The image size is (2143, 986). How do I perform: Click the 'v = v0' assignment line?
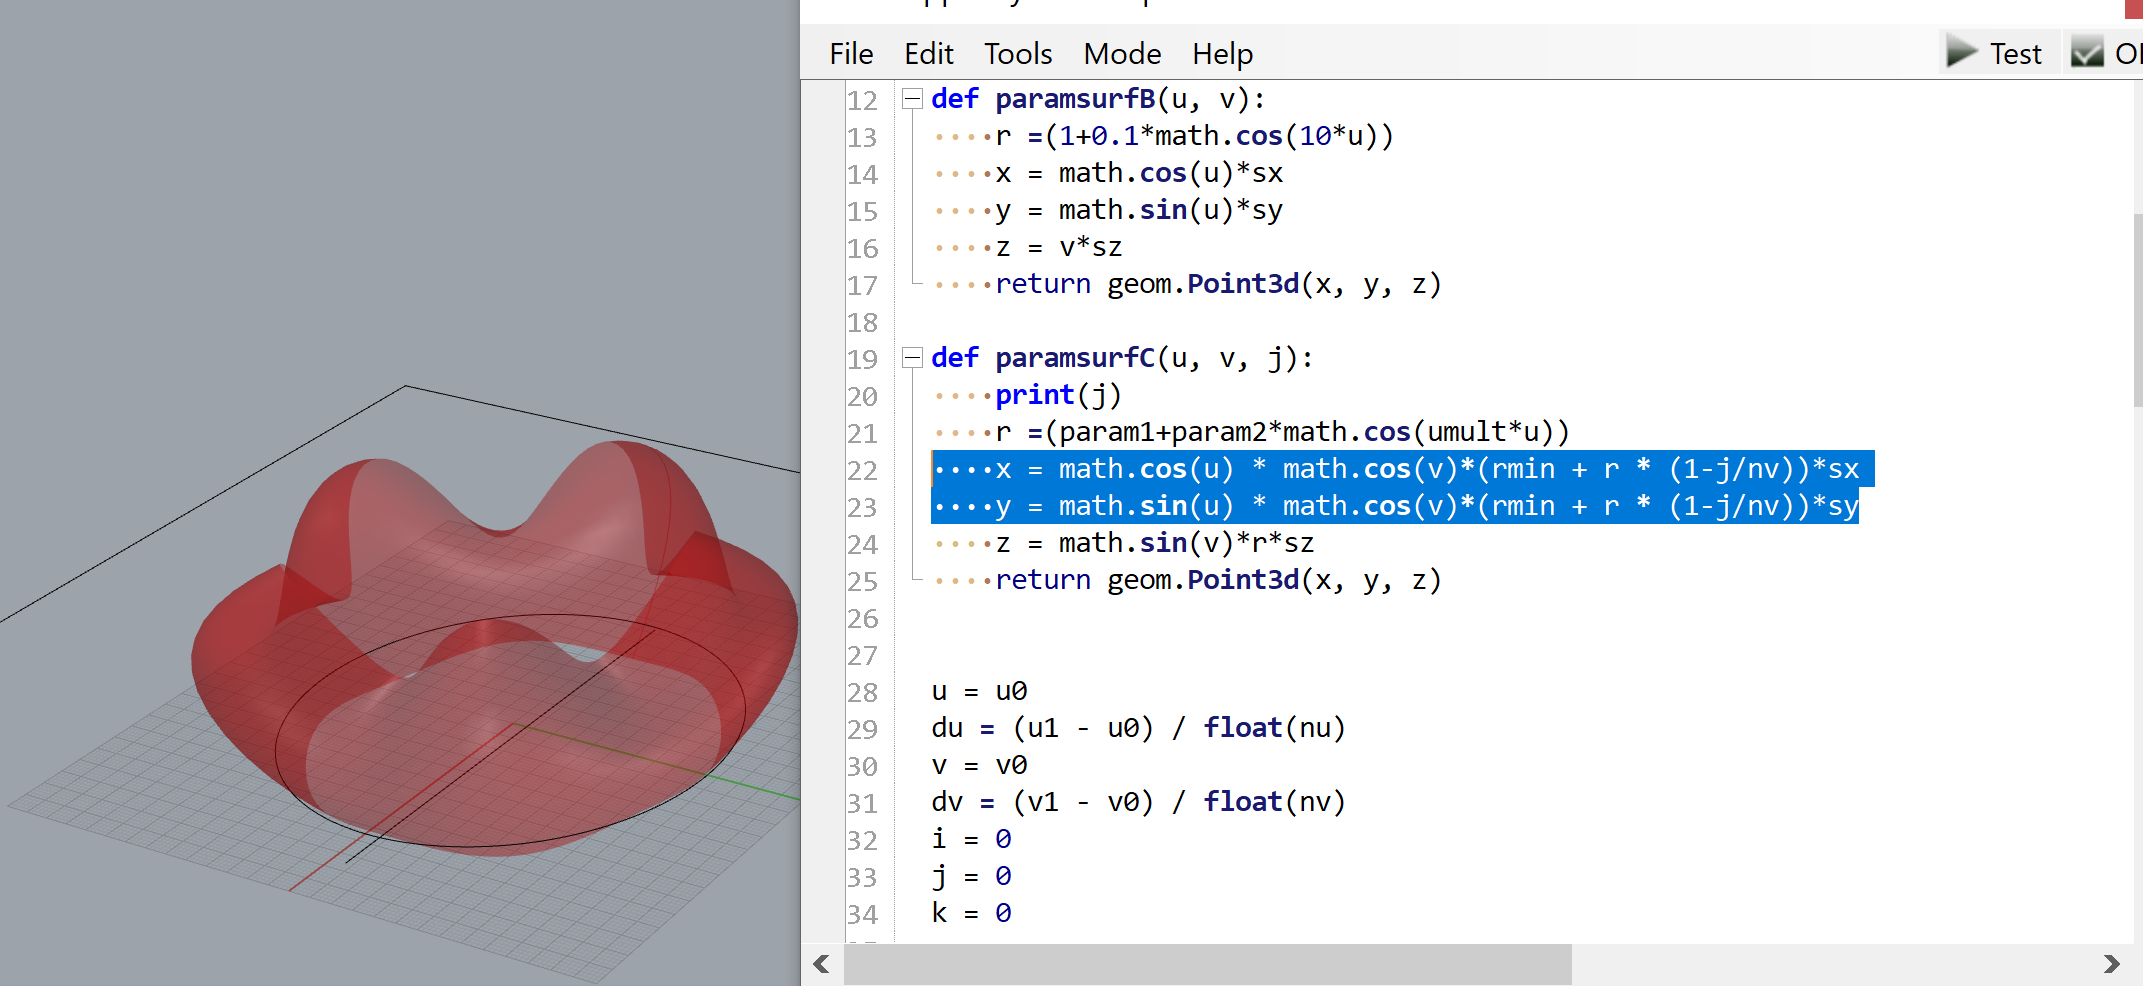979,765
